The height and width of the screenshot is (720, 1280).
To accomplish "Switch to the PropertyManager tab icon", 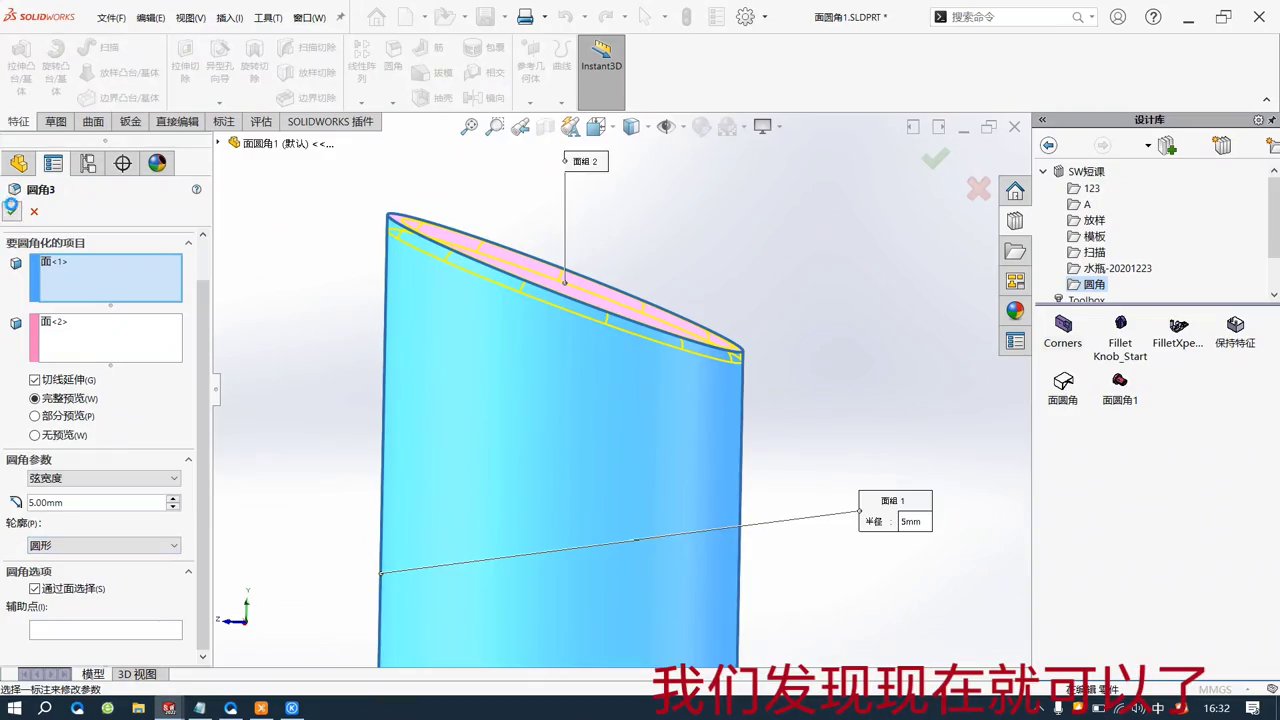I will pos(54,164).
